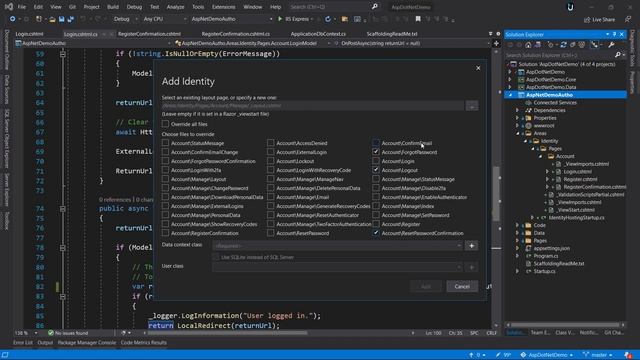Click the Sync/Refresh icon in Solution Explorer toolbar
Image resolution: width=640 pixels, height=360 pixels.
coord(563,45)
